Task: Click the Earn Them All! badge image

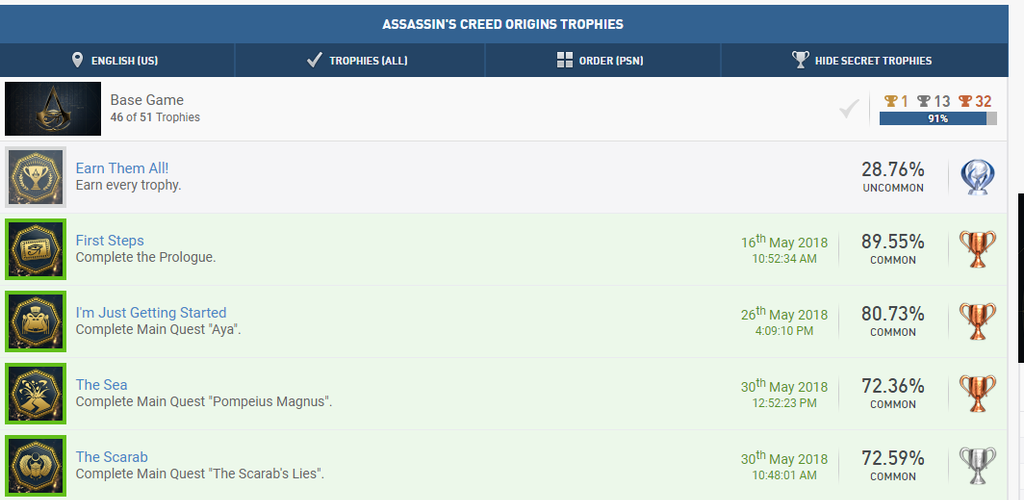Action: (x=35, y=177)
